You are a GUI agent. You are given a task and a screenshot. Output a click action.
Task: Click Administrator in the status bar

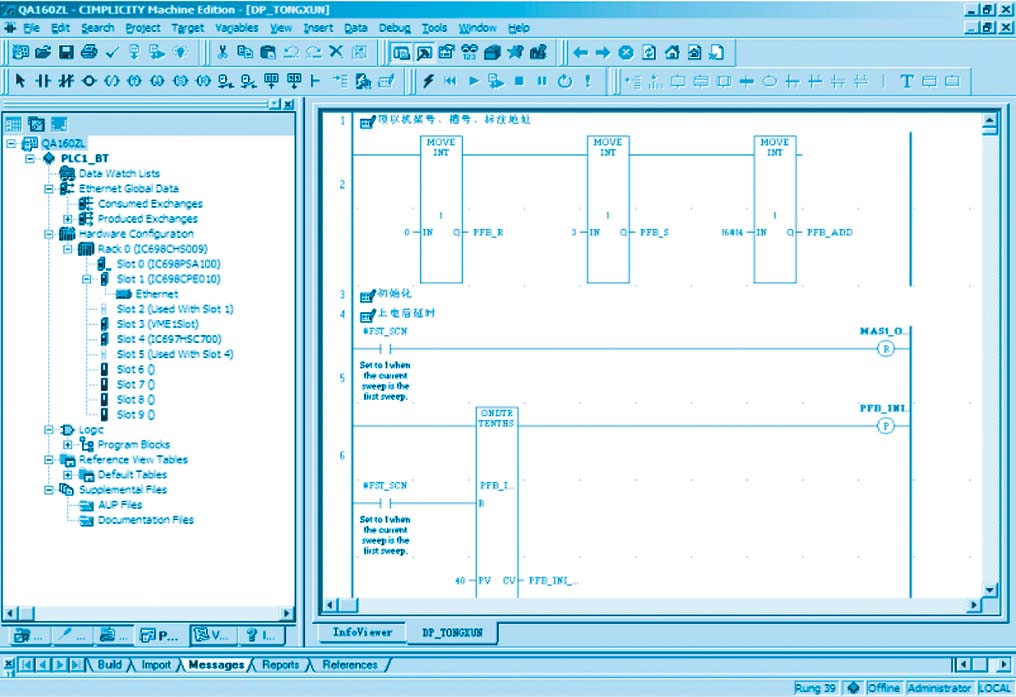coord(940,688)
